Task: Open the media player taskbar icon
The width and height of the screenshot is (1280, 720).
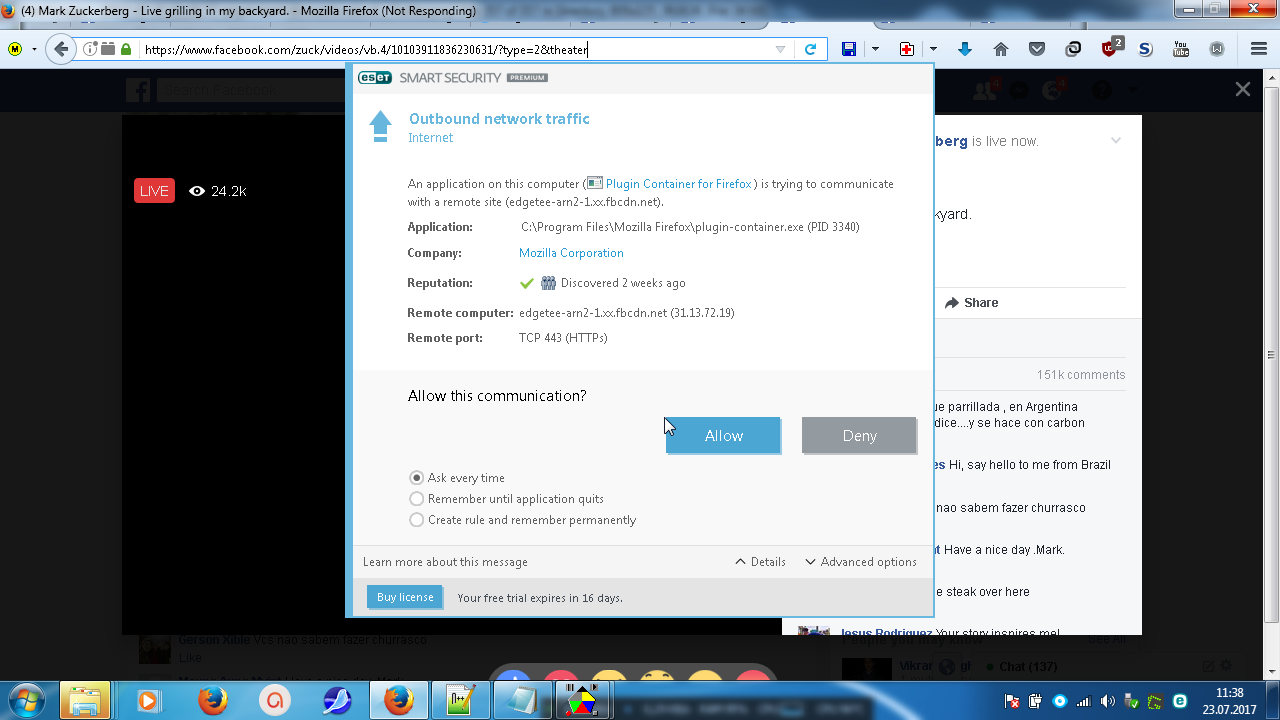Action: point(147,701)
